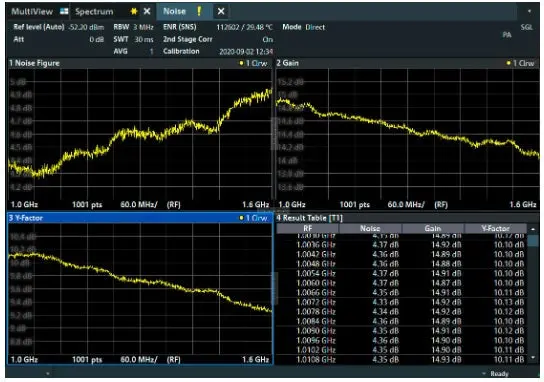
Task: Select the Gain value 14.93 dB at 1.0108 GHz
Action: pos(446,359)
